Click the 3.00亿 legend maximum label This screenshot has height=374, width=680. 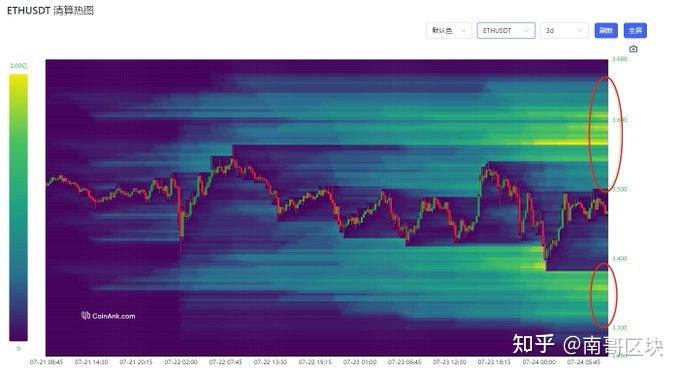(18, 66)
